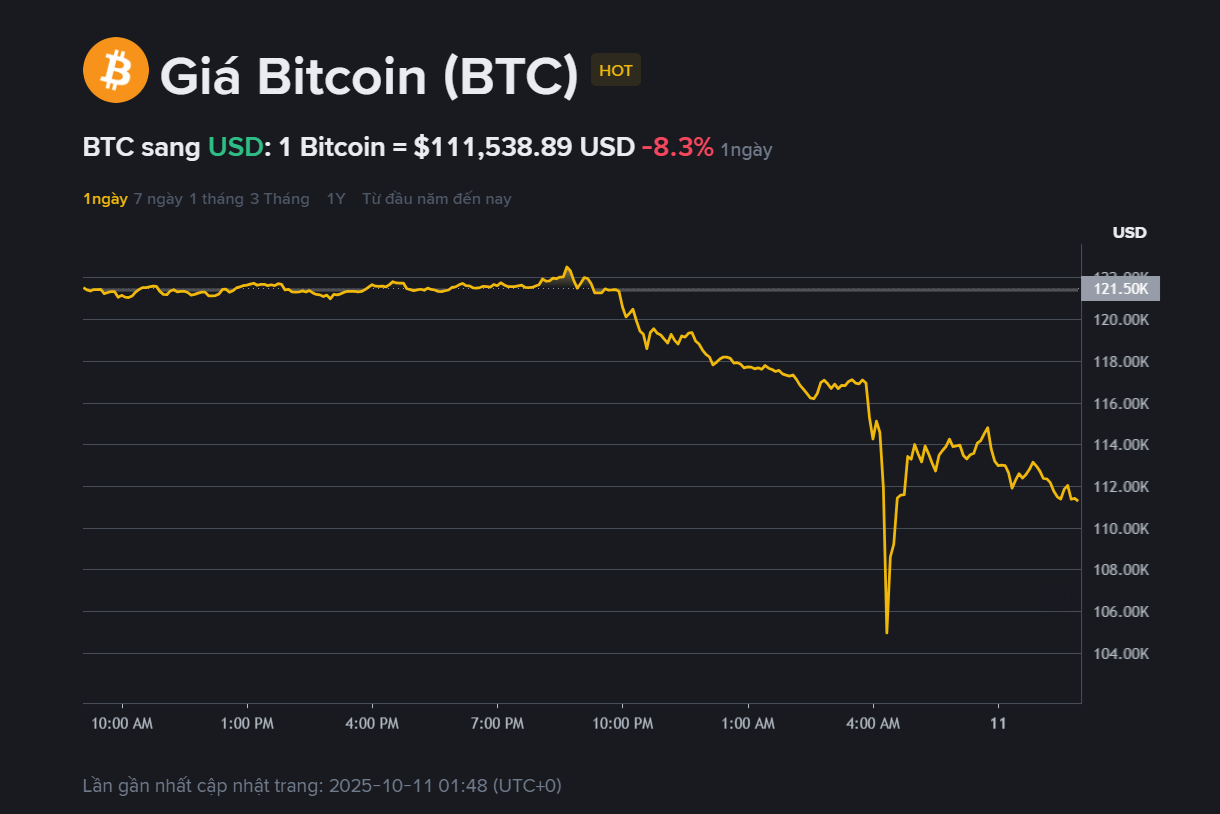Click the orange price line at its lowest dip
This screenshot has height=814, width=1220.
886,630
